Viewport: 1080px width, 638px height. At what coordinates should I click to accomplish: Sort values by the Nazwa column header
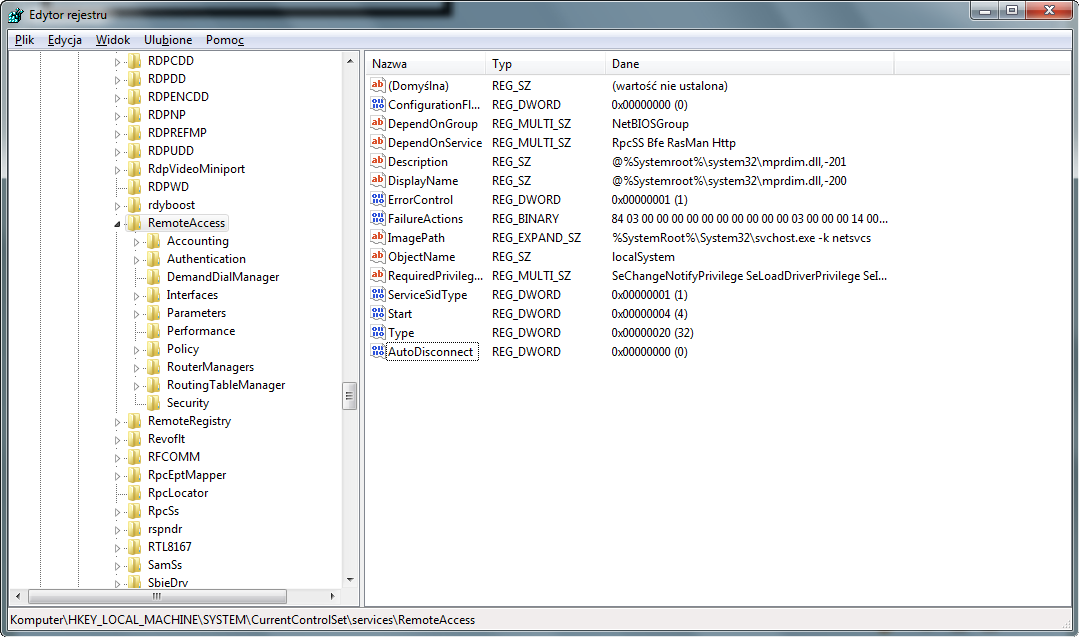426,63
